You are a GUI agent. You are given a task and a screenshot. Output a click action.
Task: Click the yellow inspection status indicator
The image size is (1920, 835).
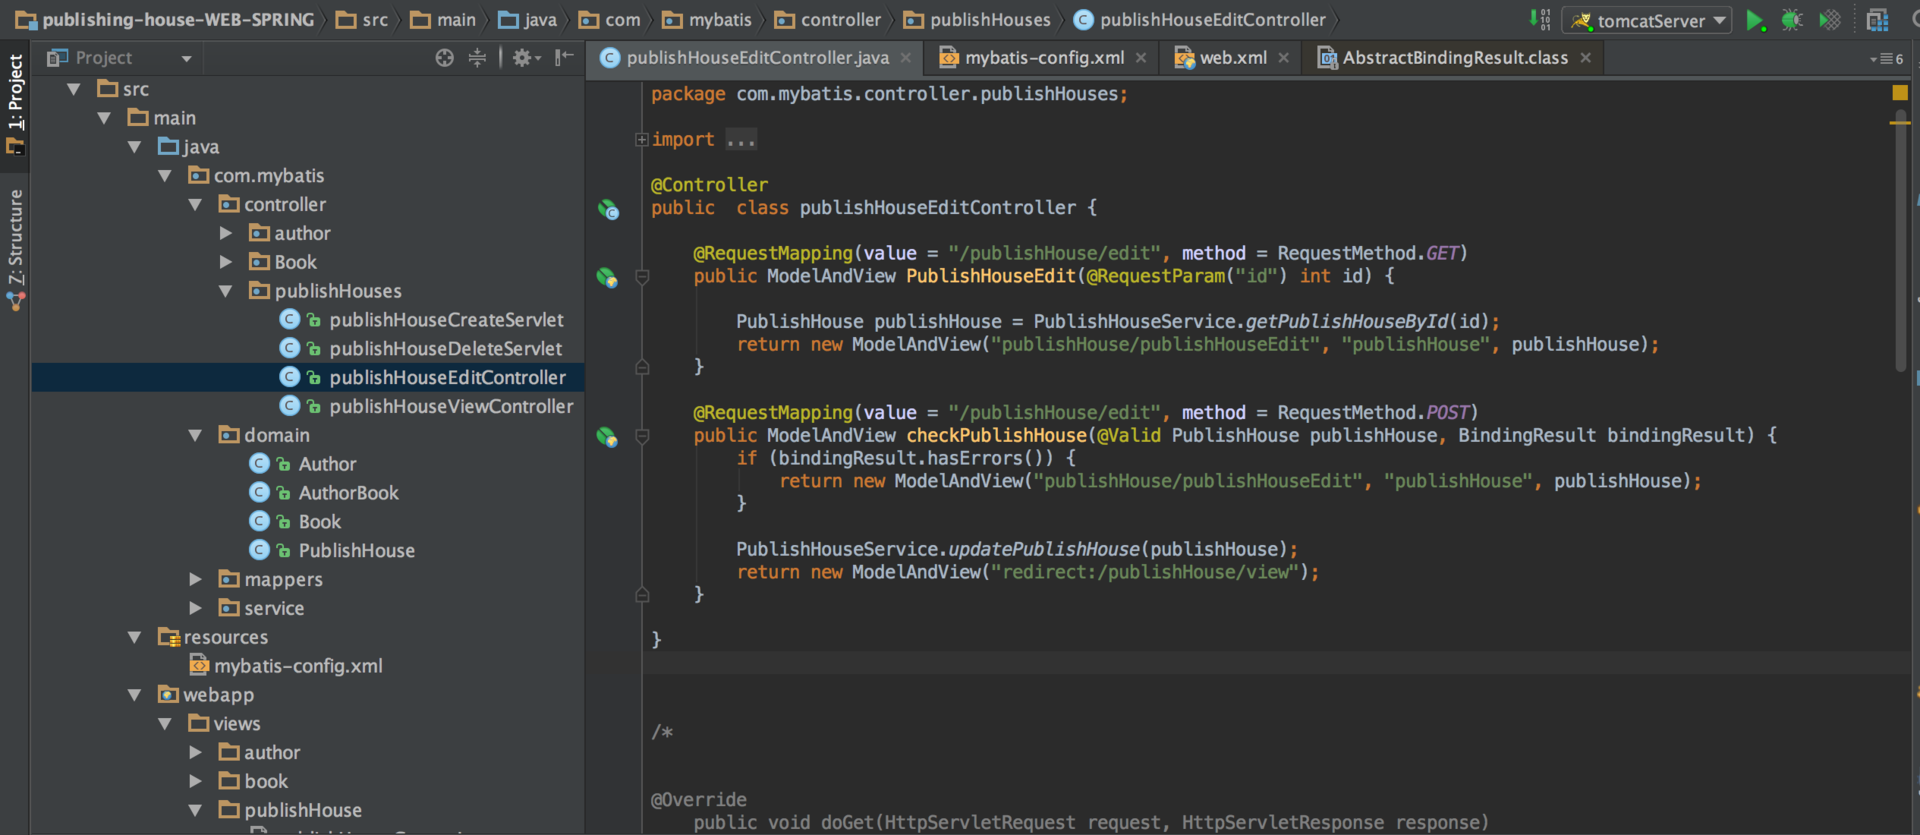[1899, 92]
